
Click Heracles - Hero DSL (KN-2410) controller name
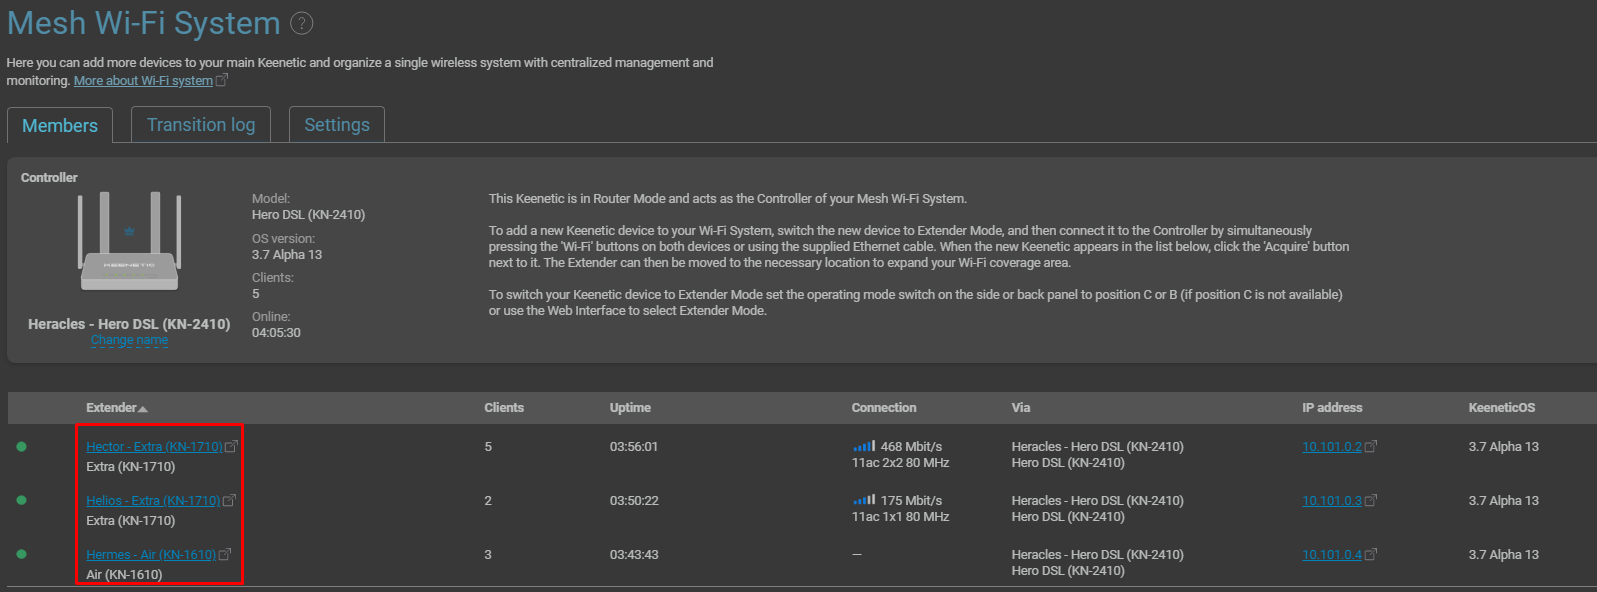tap(129, 324)
